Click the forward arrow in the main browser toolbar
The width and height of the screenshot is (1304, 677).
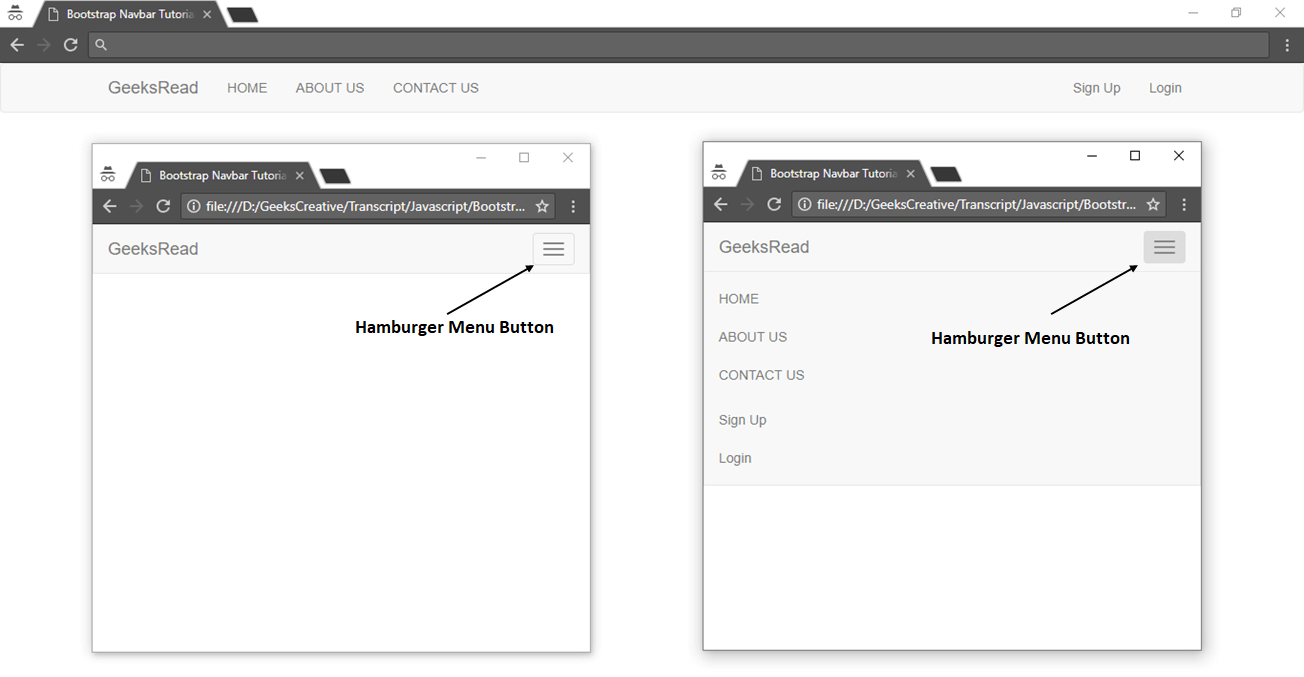click(43, 44)
